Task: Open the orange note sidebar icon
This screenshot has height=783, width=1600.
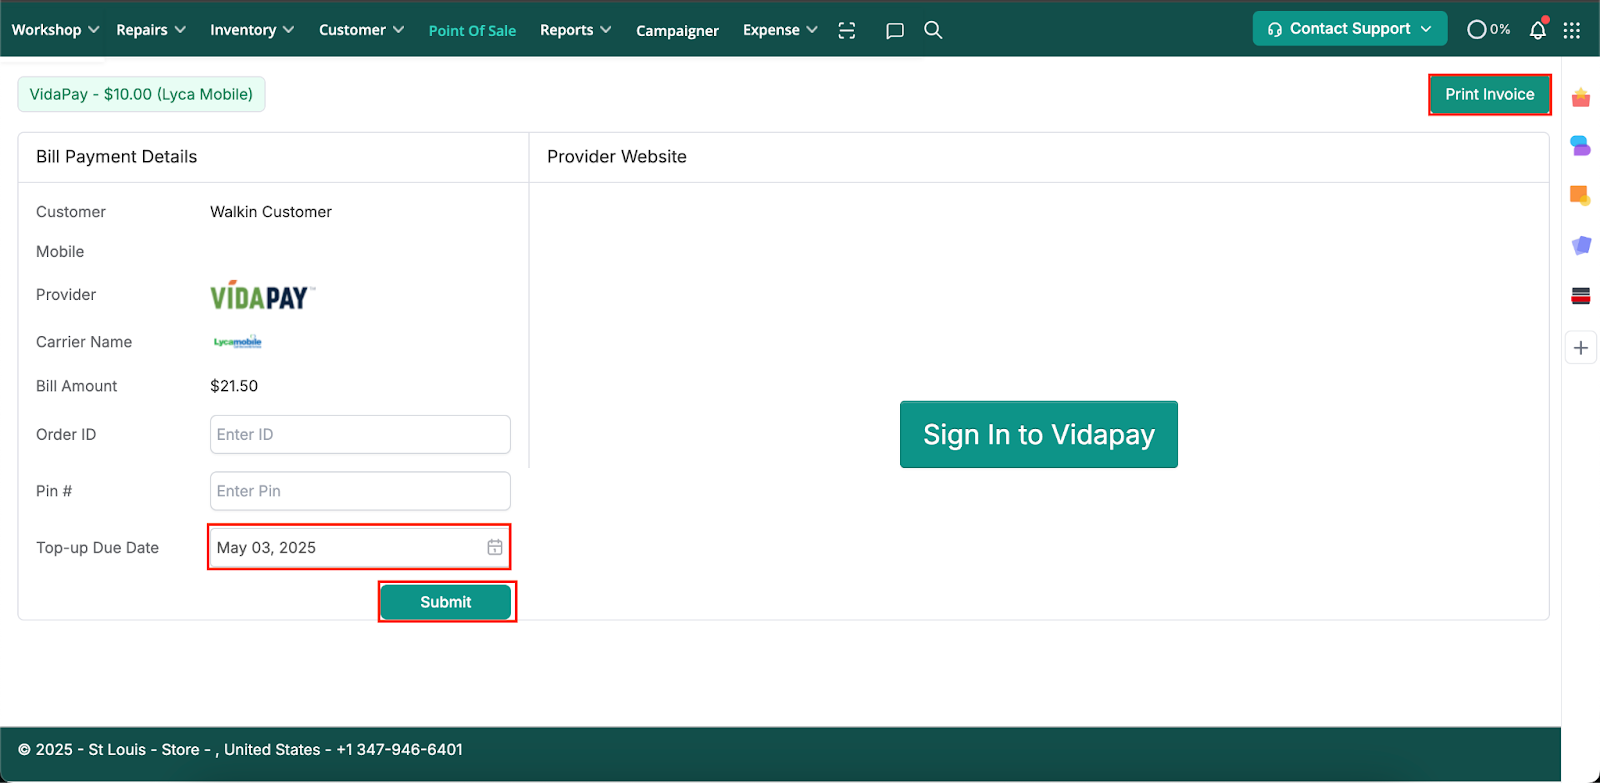Action: click(1581, 195)
